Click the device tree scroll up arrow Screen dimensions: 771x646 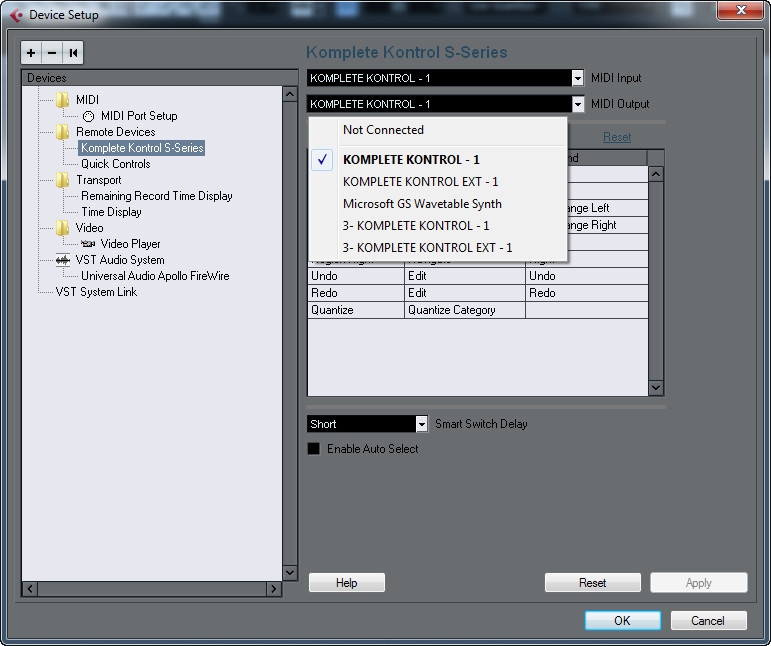[x=290, y=94]
